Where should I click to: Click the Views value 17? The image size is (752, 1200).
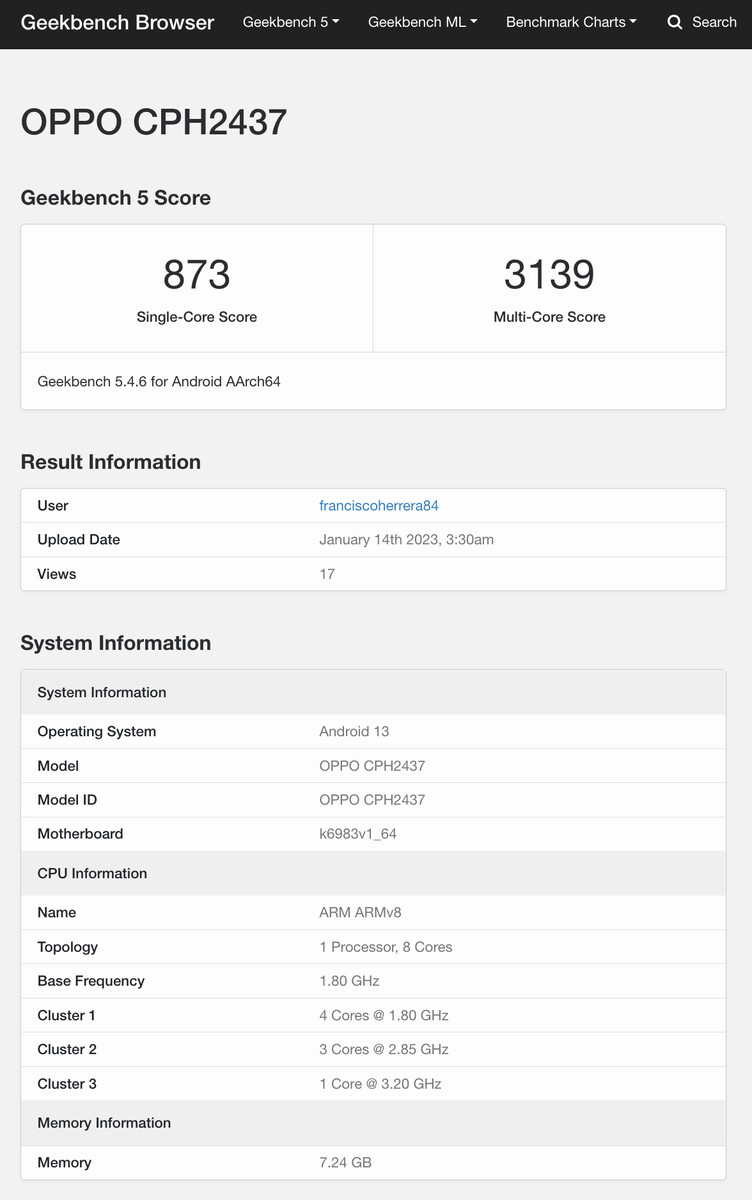[327, 574]
